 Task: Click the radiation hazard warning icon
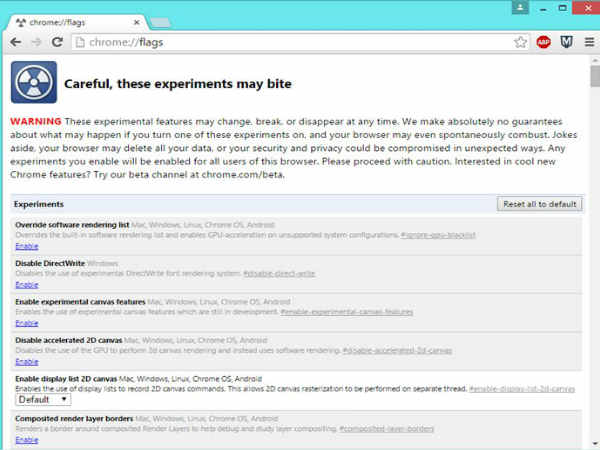34,82
